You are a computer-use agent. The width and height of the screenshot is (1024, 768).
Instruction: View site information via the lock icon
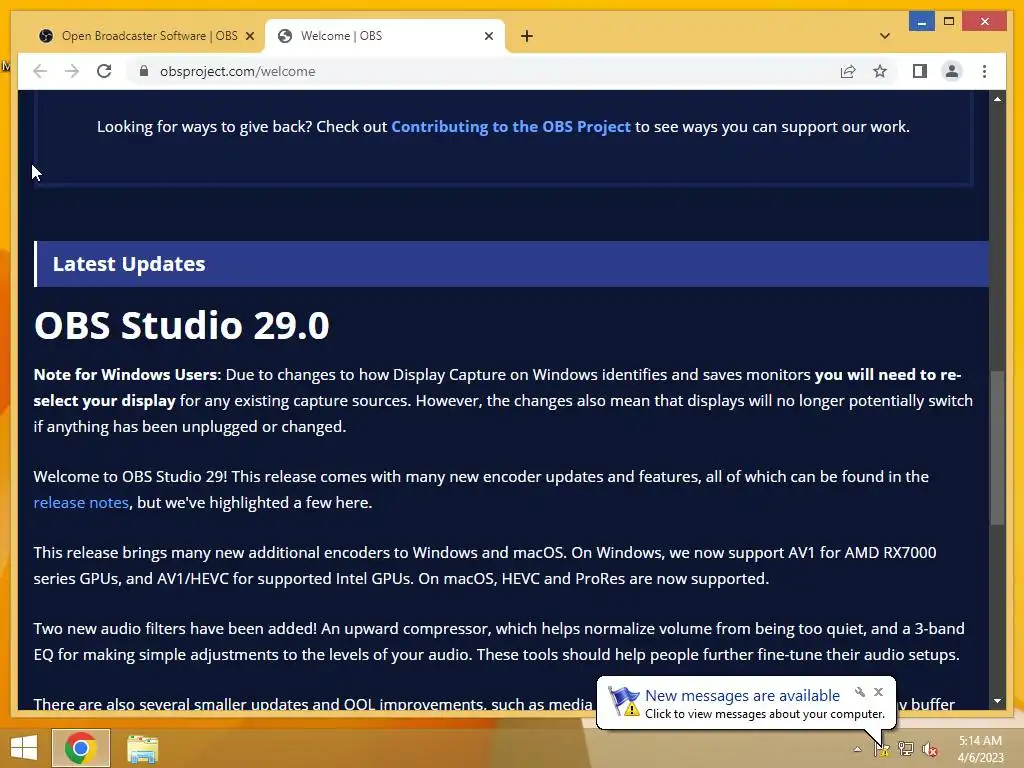point(144,71)
